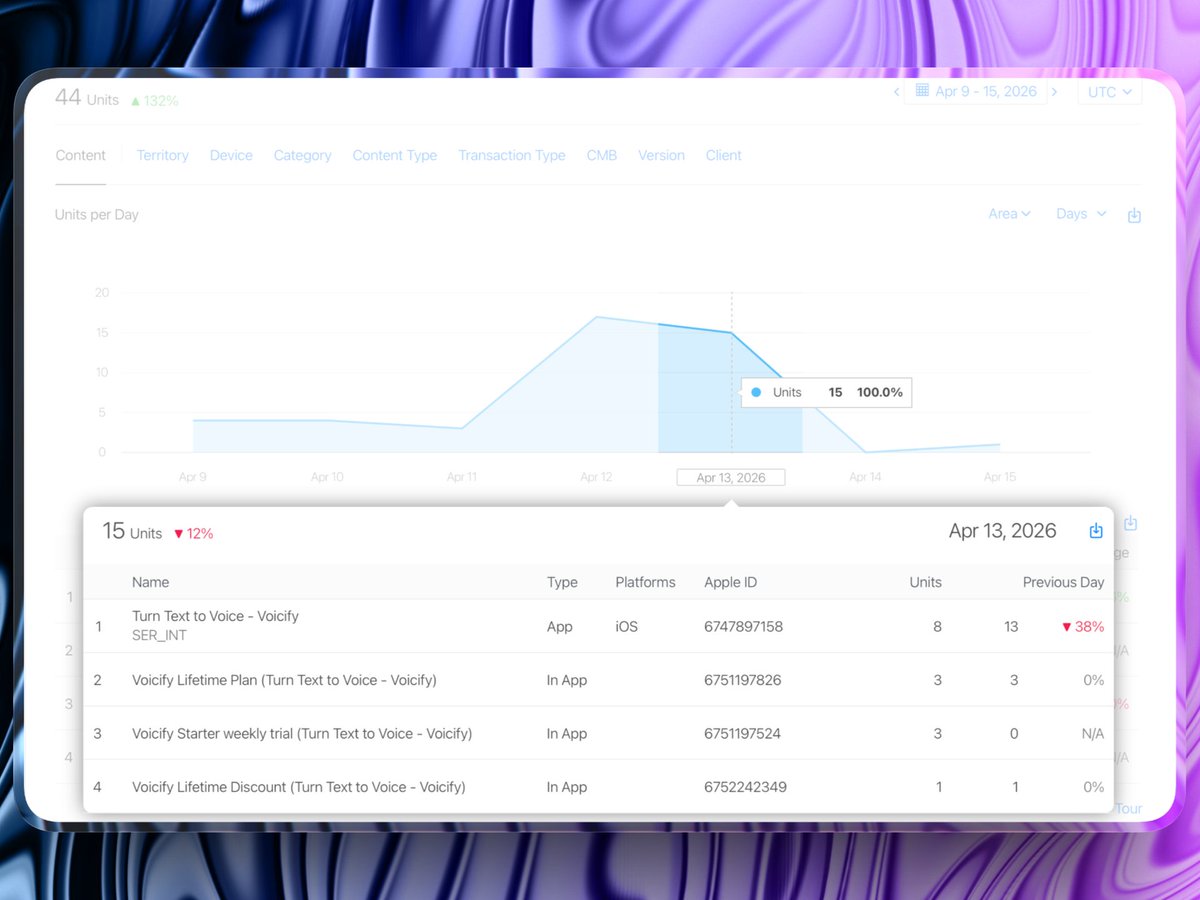This screenshot has height=900, width=1200.
Task: Sort by the Platforms column header
Action: tap(645, 582)
